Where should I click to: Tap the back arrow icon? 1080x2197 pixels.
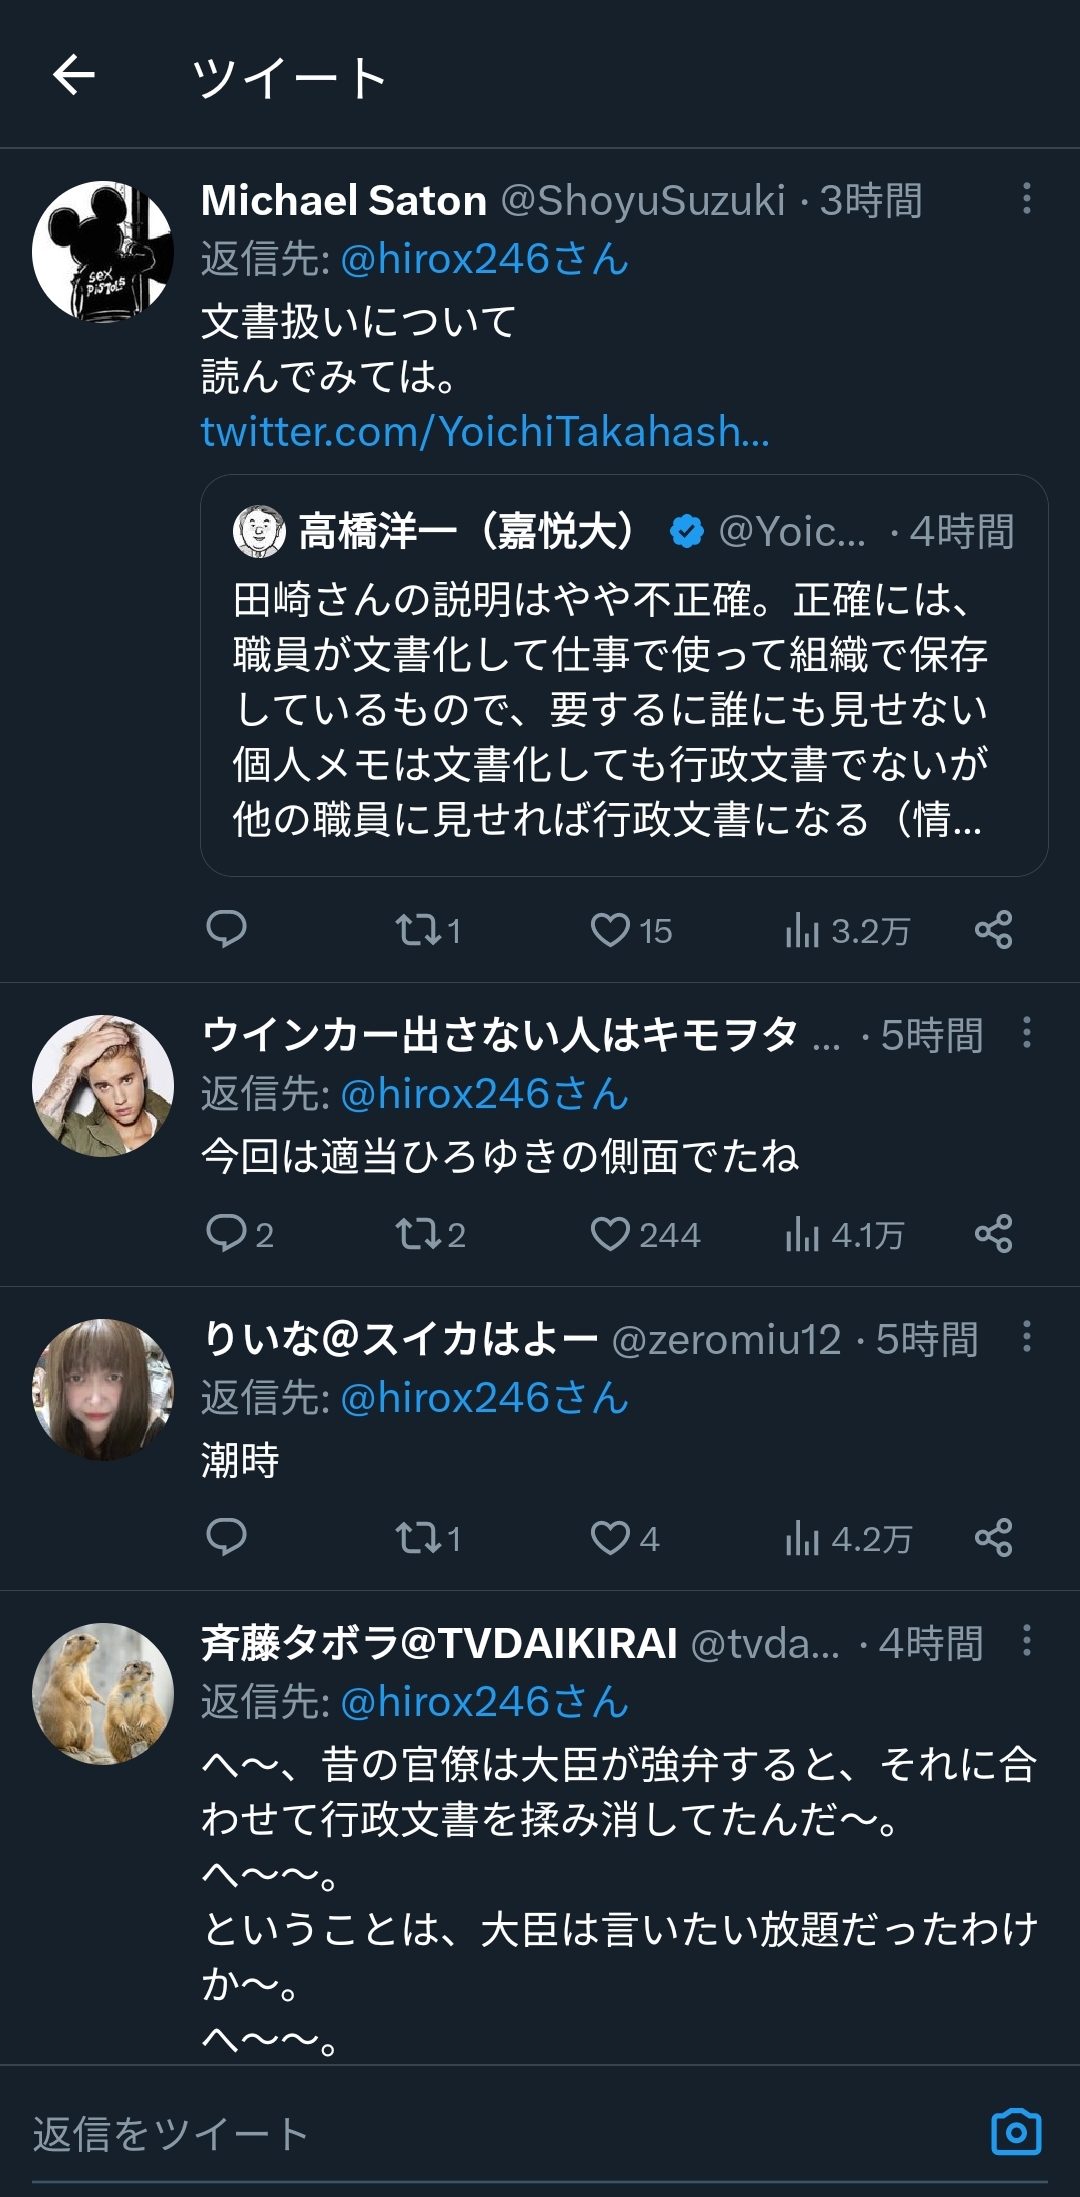[74, 75]
